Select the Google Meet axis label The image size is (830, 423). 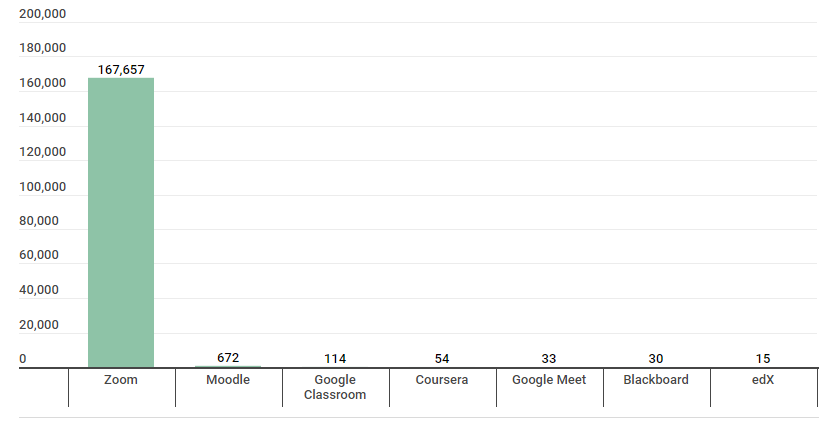pyautogui.click(x=549, y=380)
